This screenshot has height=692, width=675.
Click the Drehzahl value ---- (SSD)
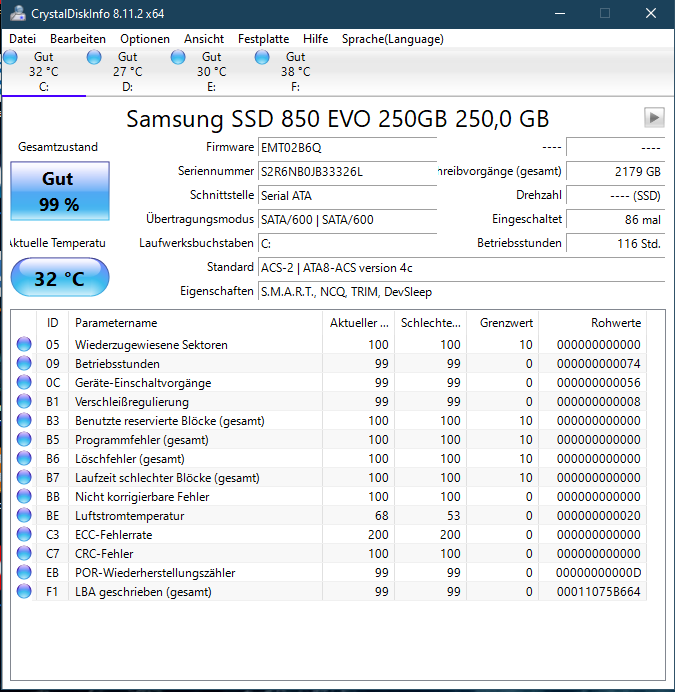click(615, 196)
